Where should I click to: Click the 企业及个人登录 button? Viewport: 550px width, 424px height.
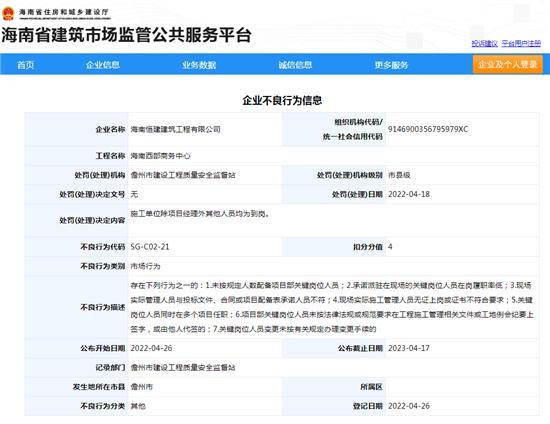coord(508,65)
